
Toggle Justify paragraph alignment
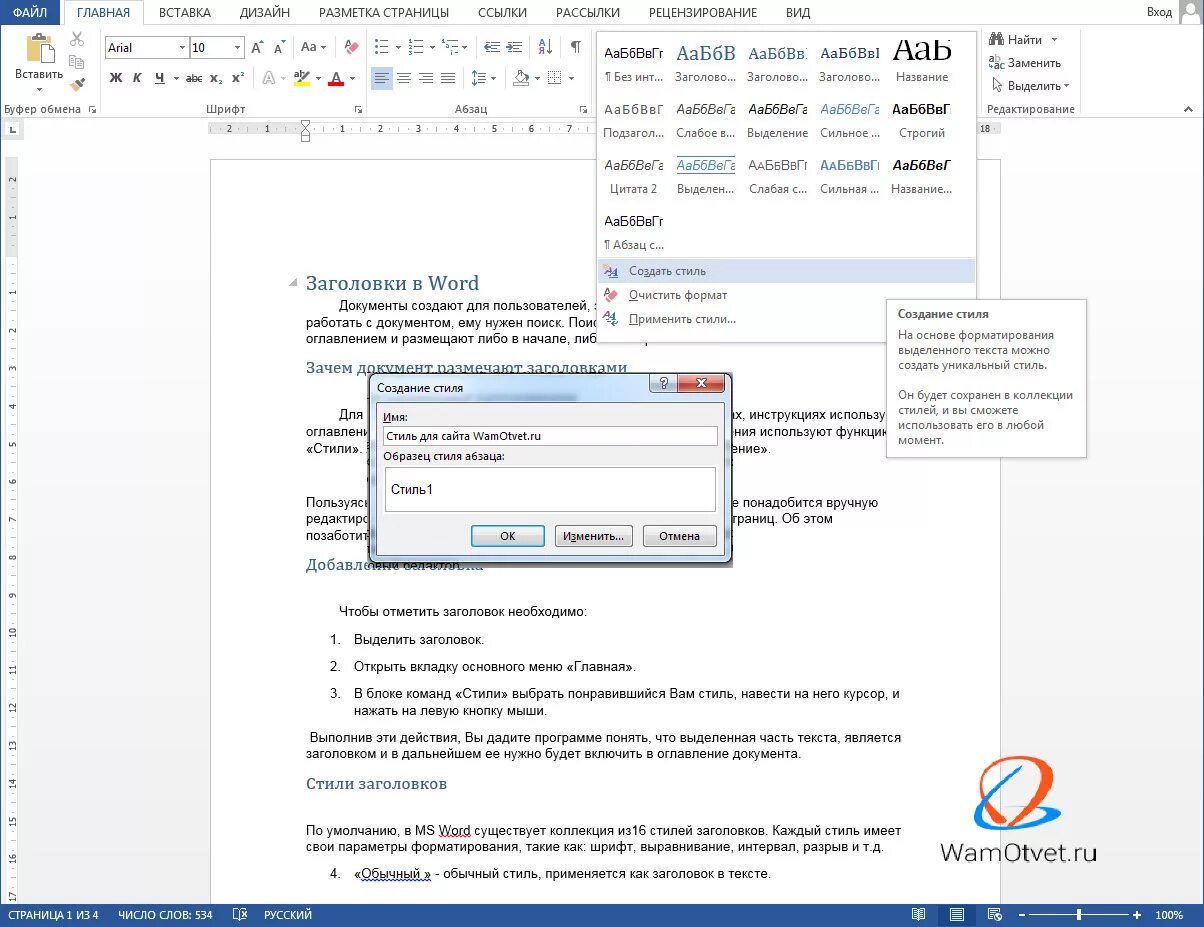(x=447, y=78)
